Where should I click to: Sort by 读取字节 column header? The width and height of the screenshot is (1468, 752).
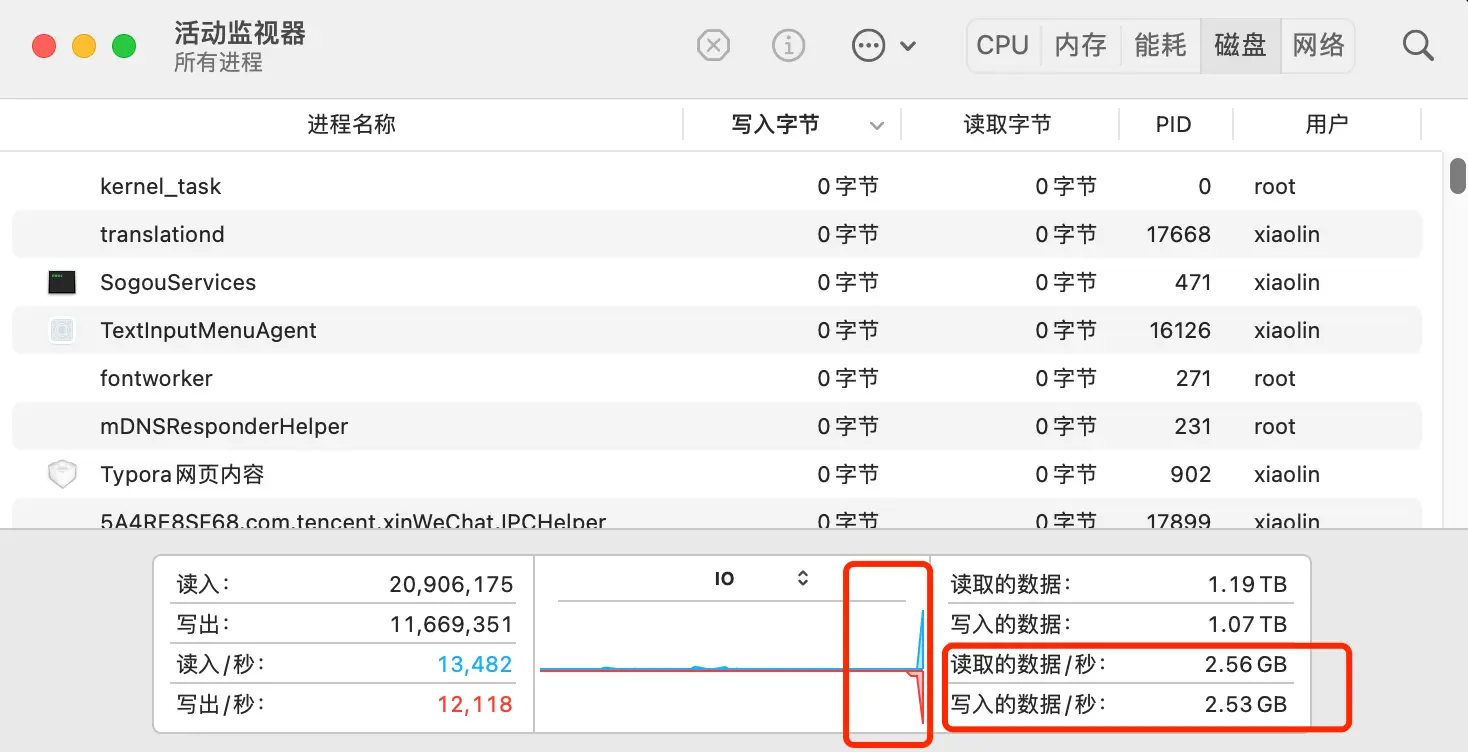click(1007, 125)
